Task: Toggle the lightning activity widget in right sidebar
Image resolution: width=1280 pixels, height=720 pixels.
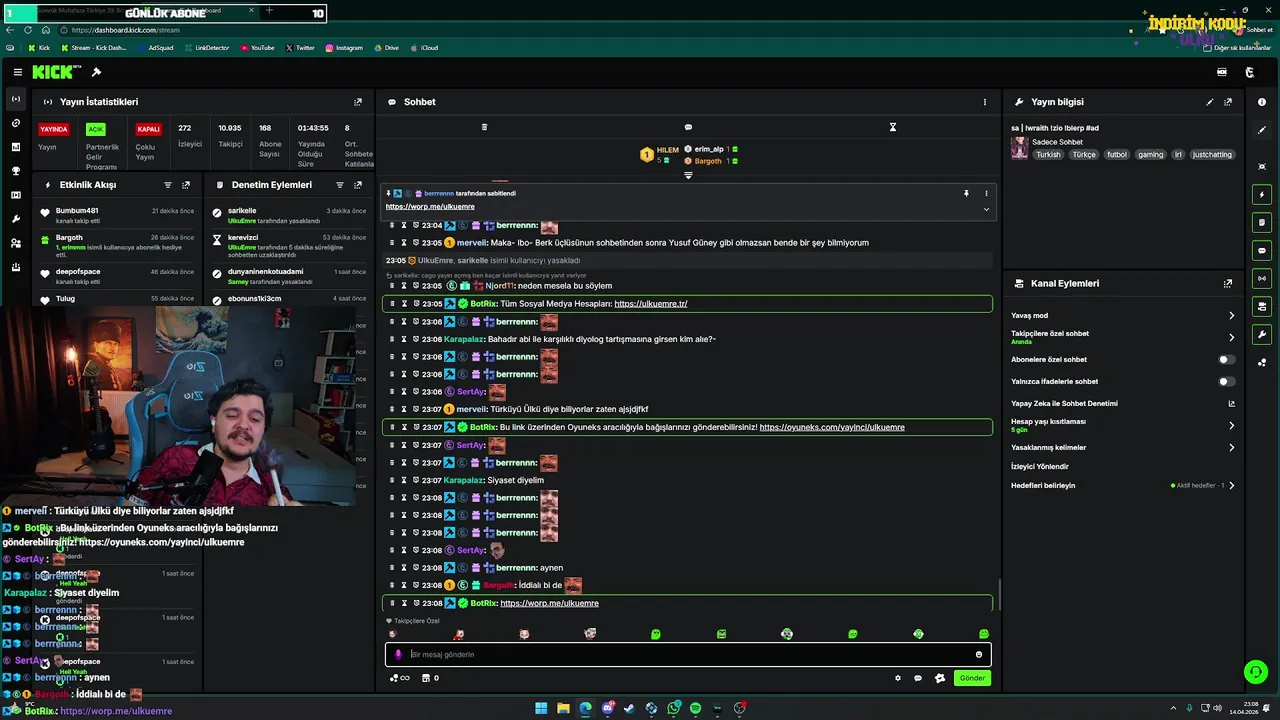Action: 1262,194
